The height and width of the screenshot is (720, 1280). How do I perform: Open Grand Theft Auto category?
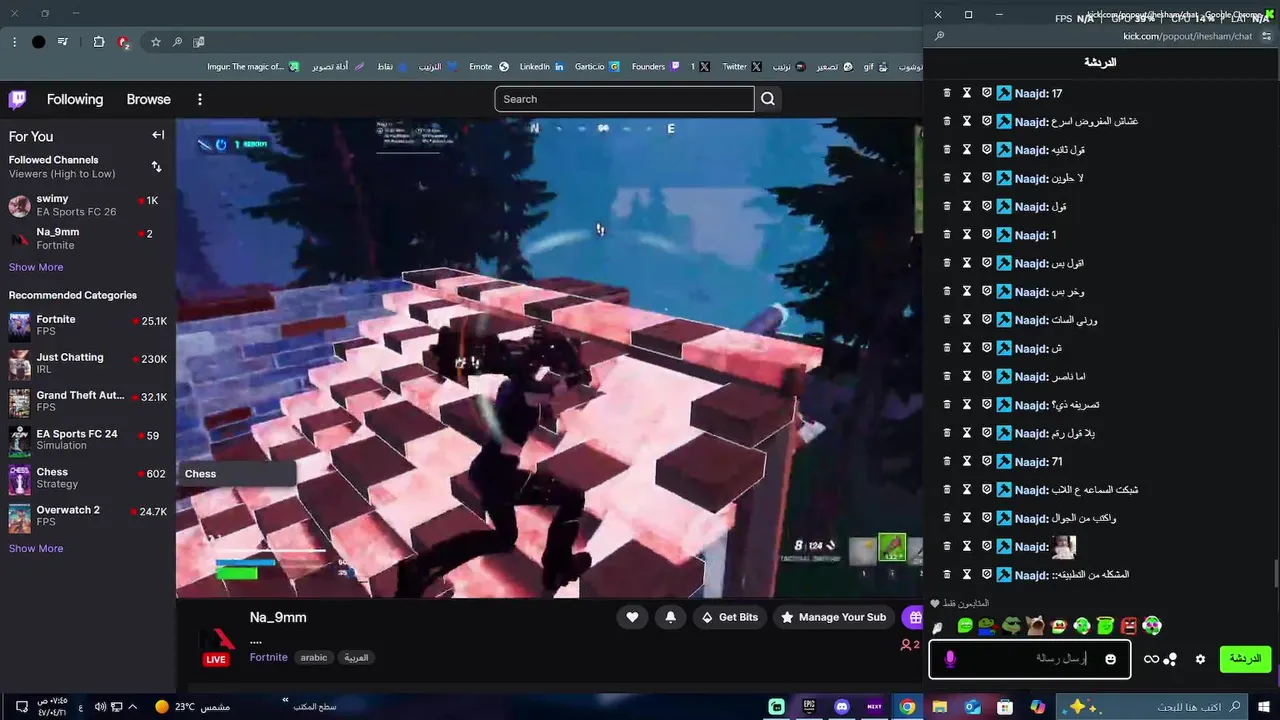click(x=88, y=402)
